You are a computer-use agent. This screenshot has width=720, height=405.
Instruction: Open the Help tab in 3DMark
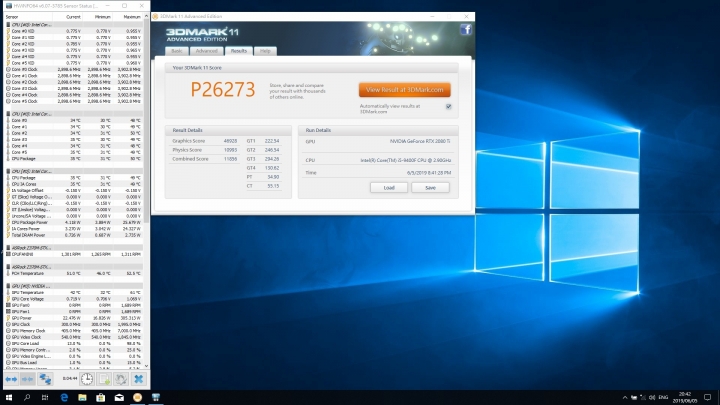pyautogui.click(x=265, y=51)
